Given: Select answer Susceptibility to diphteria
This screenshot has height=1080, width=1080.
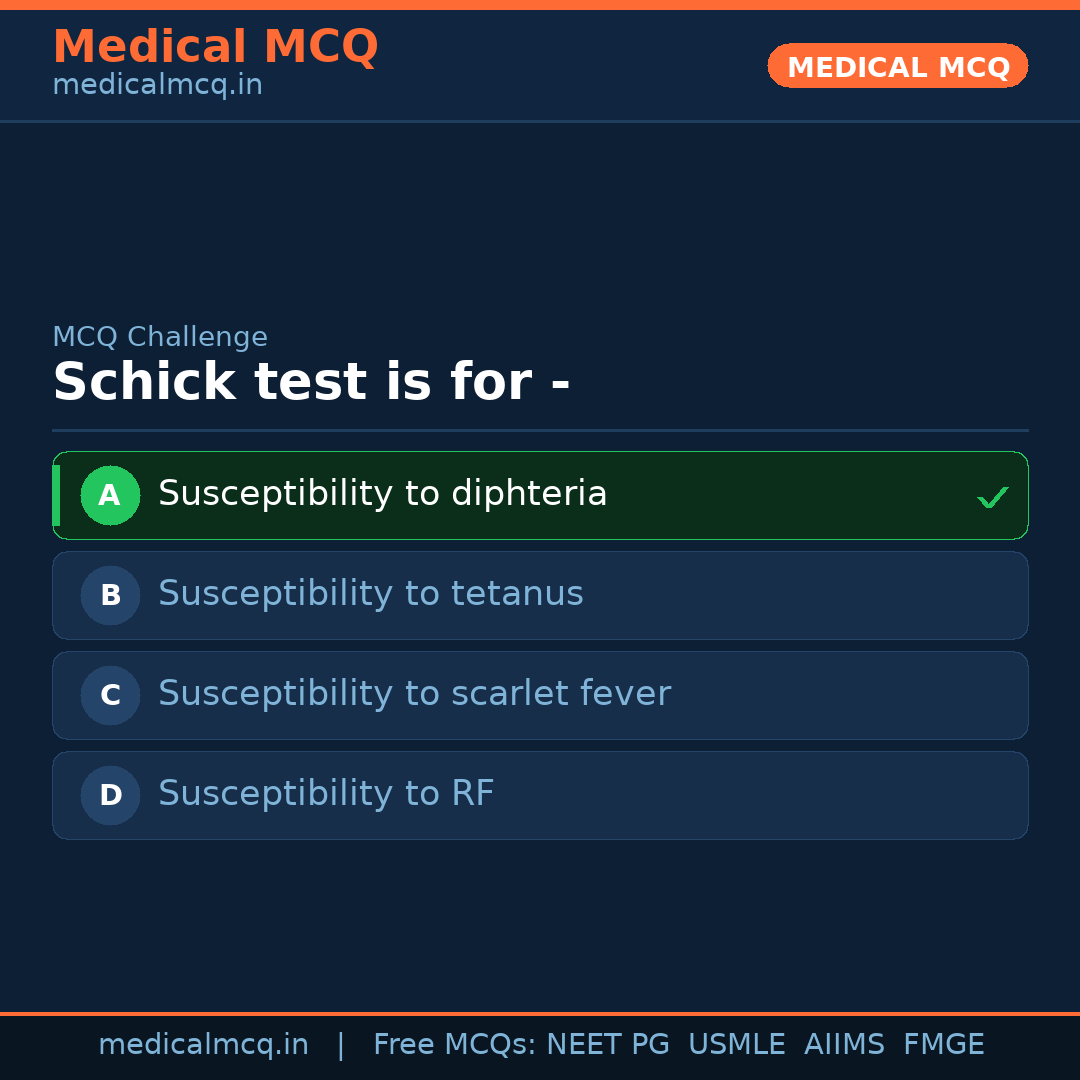Looking at the screenshot, I should (383, 494).
